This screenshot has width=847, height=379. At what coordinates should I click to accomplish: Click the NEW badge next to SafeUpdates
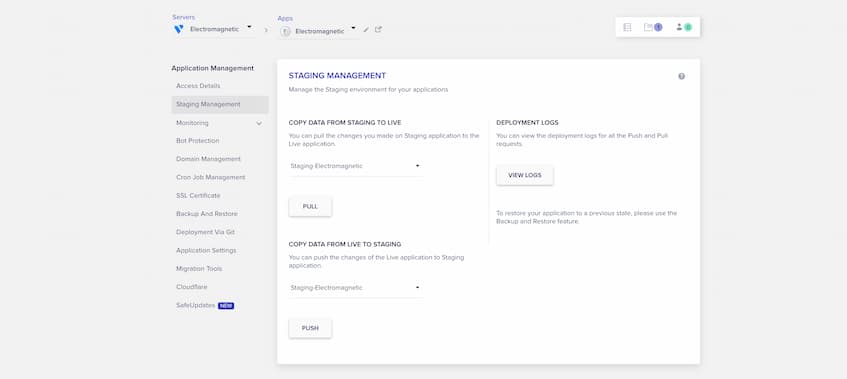point(226,306)
